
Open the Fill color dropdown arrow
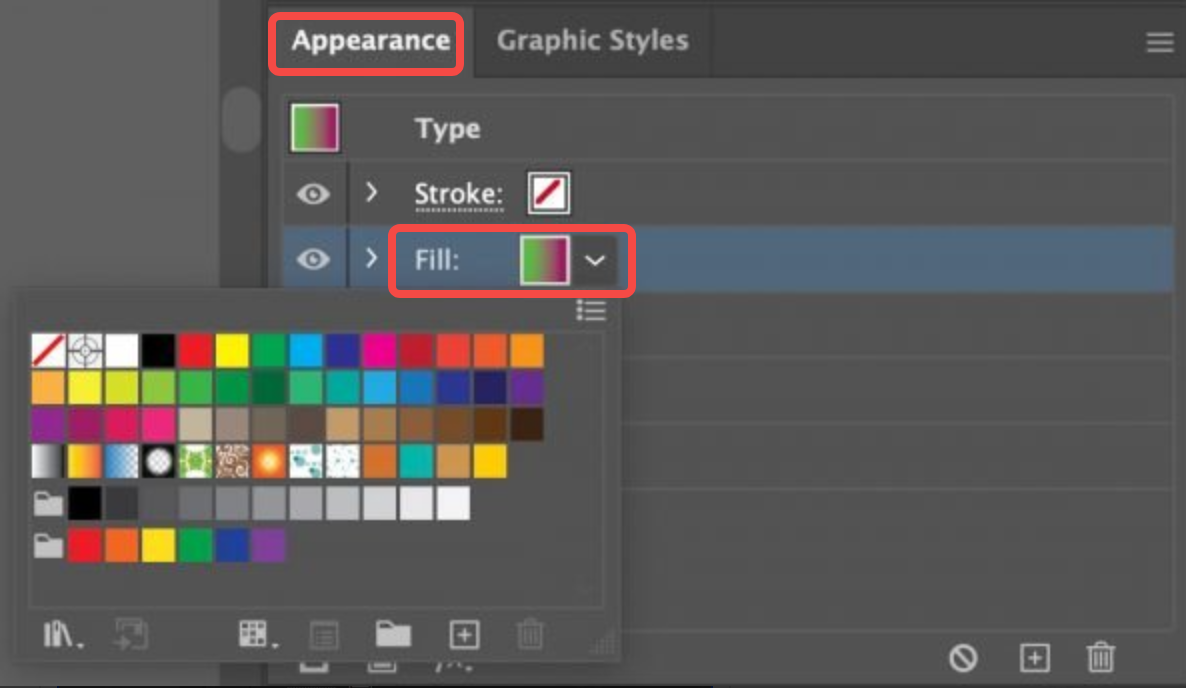596,261
